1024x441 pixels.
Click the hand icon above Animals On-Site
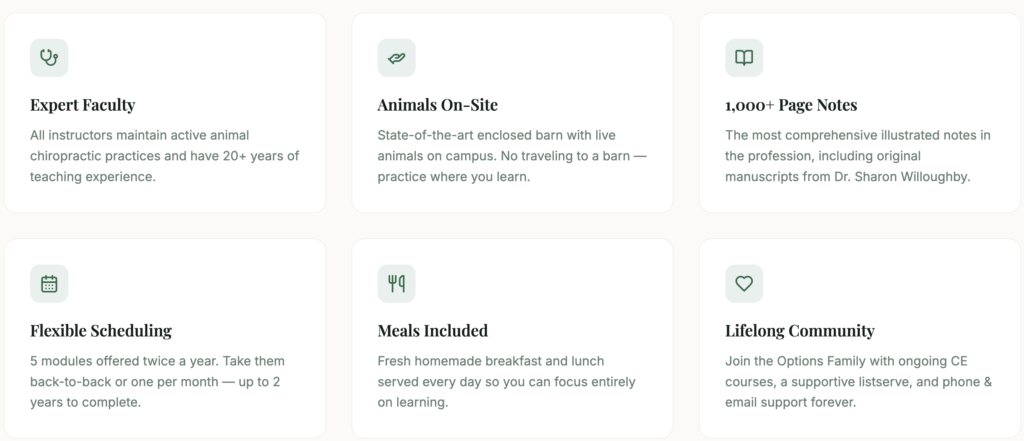pos(396,58)
